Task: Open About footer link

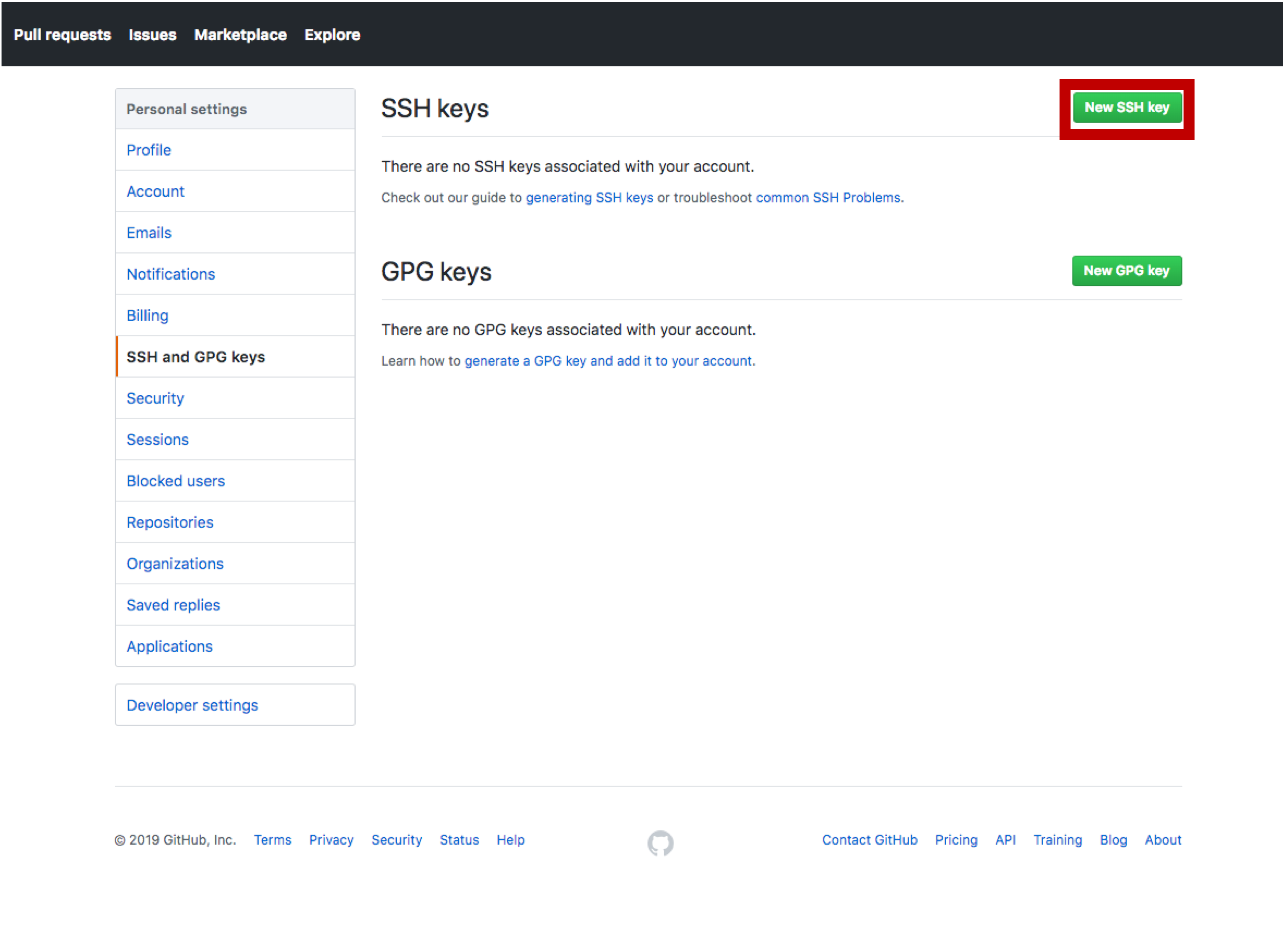Action: (1163, 840)
